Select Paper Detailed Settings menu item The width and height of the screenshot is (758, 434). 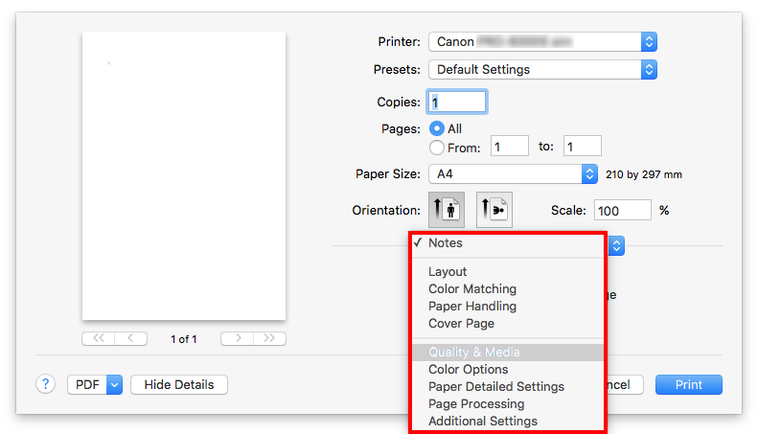coord(496,387)
